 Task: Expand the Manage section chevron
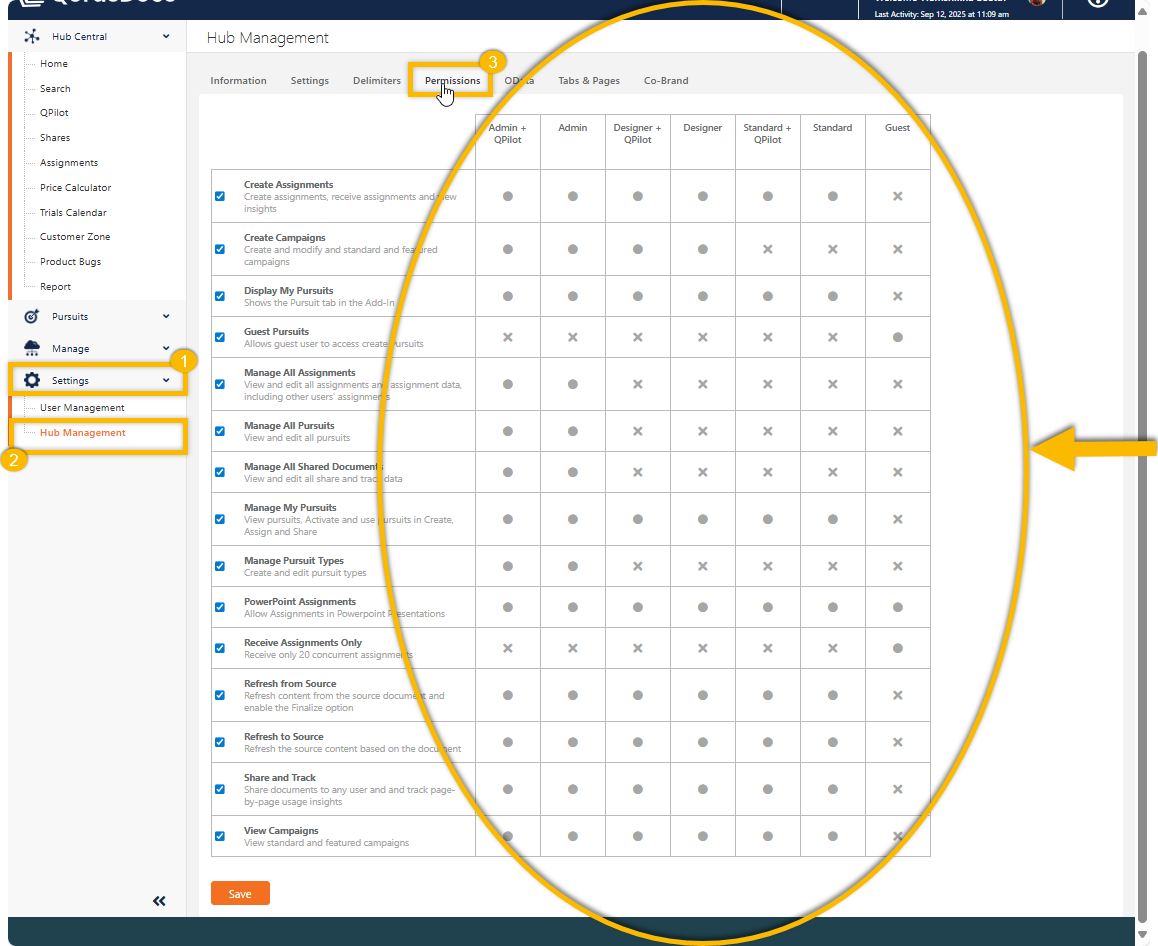(166, 349)
